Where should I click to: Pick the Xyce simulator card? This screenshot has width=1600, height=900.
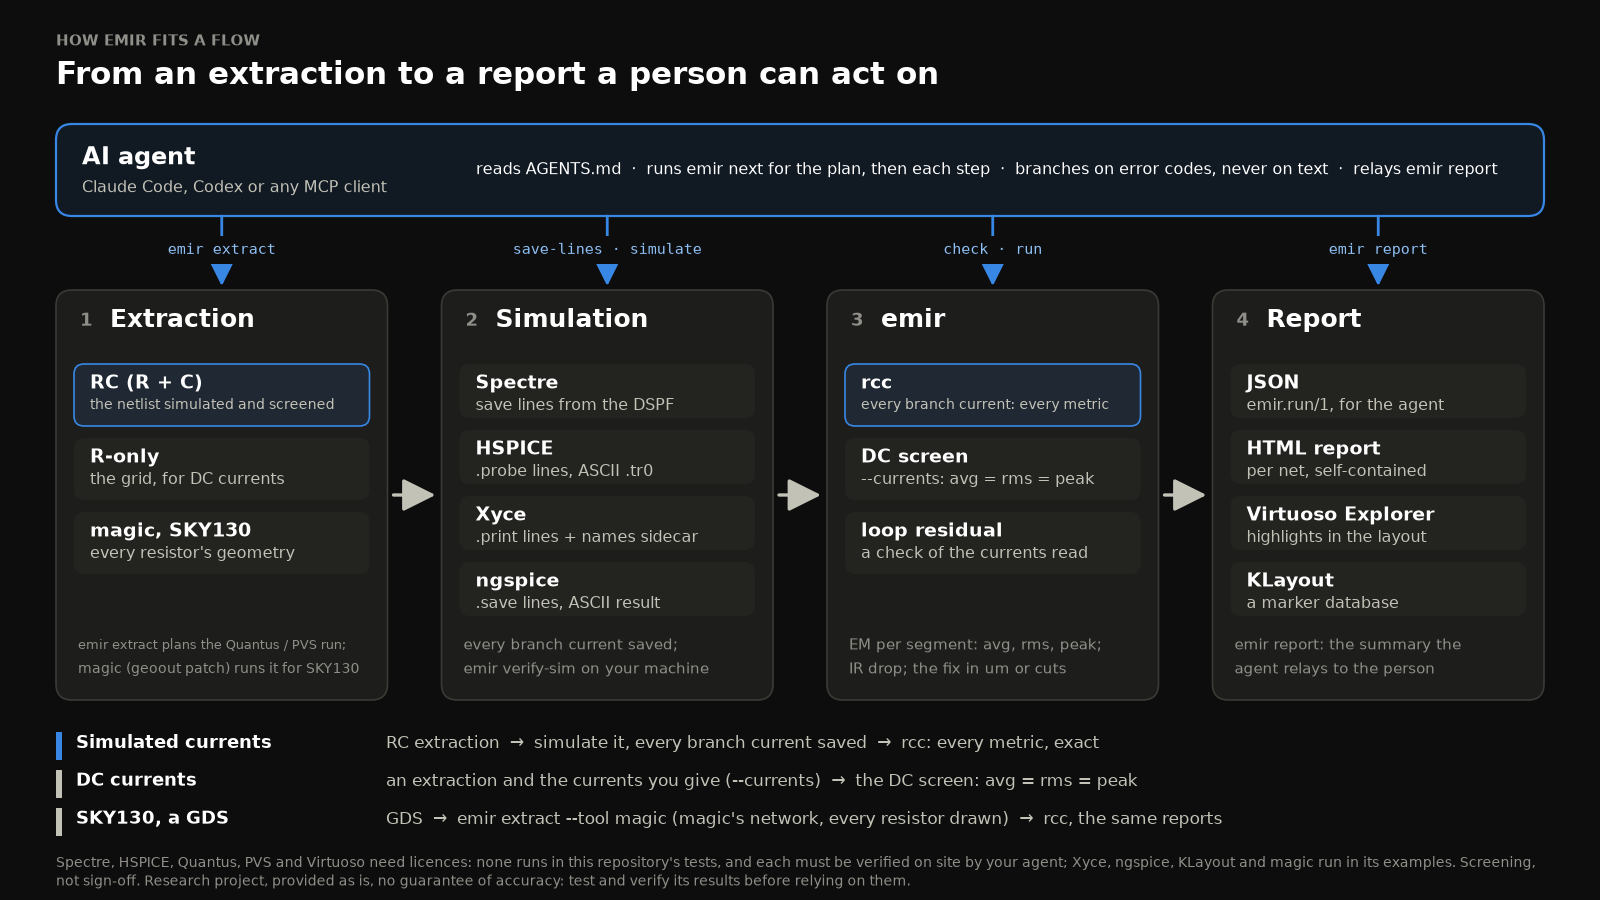607,523
